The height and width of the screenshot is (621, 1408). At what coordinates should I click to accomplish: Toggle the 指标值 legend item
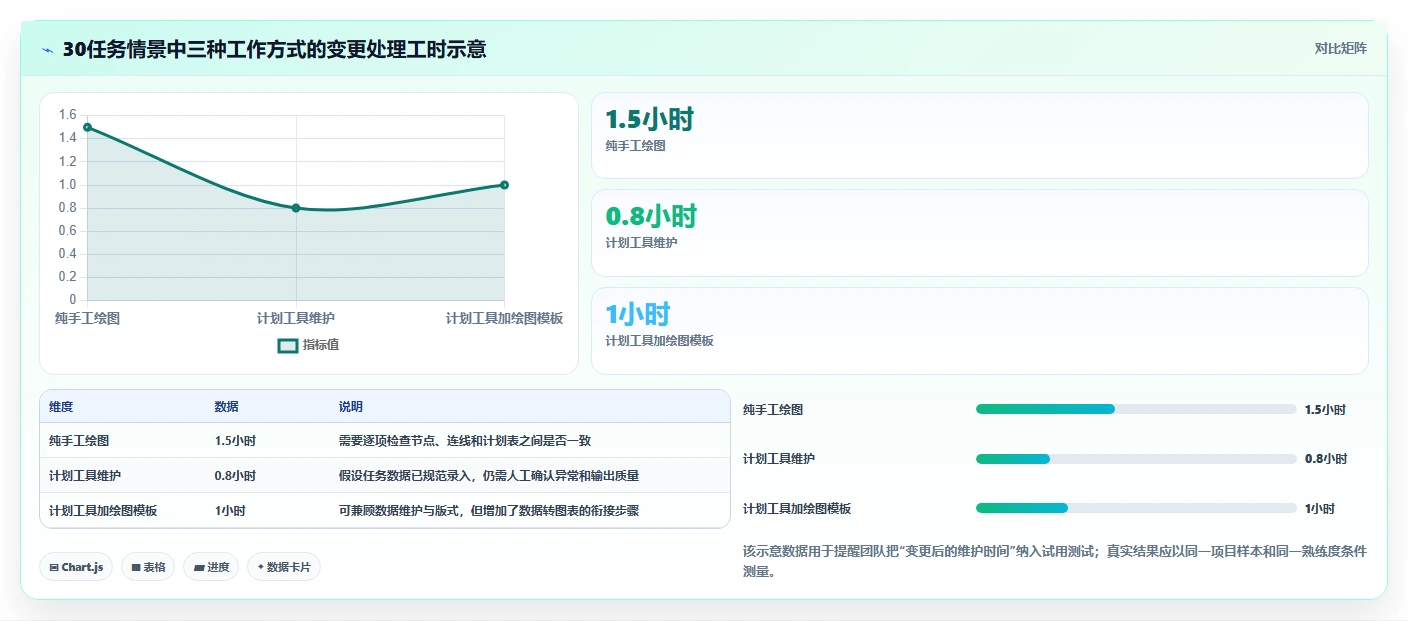[308, 345]
